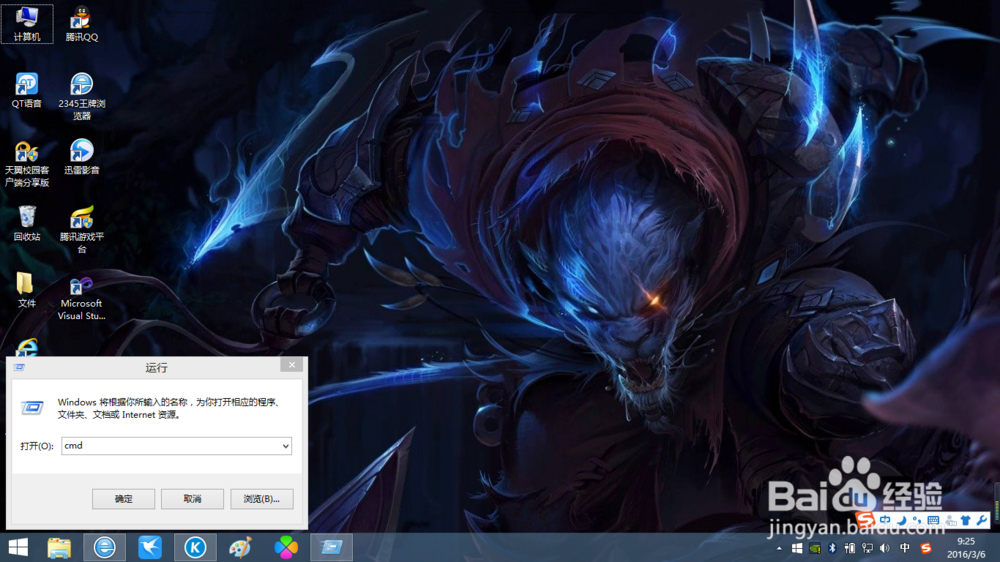Click the user account icon on Sogou toolbar
Image resolution: width=1000 pixels, height=562 pixels.
tap(950, 521)
